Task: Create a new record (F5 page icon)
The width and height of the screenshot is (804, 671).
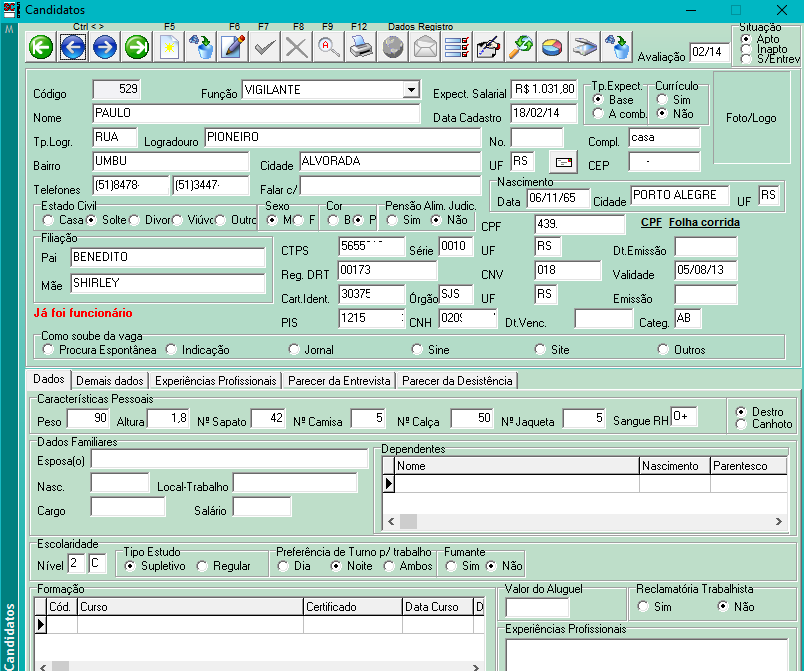Action: click(x=169, y=48)
